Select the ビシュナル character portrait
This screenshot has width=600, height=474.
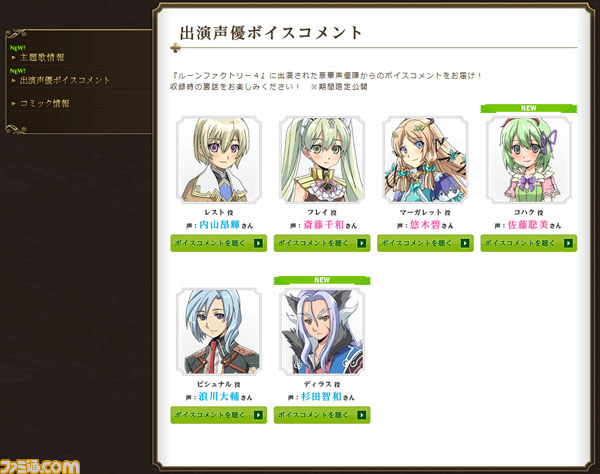click(x=219, y=331)
